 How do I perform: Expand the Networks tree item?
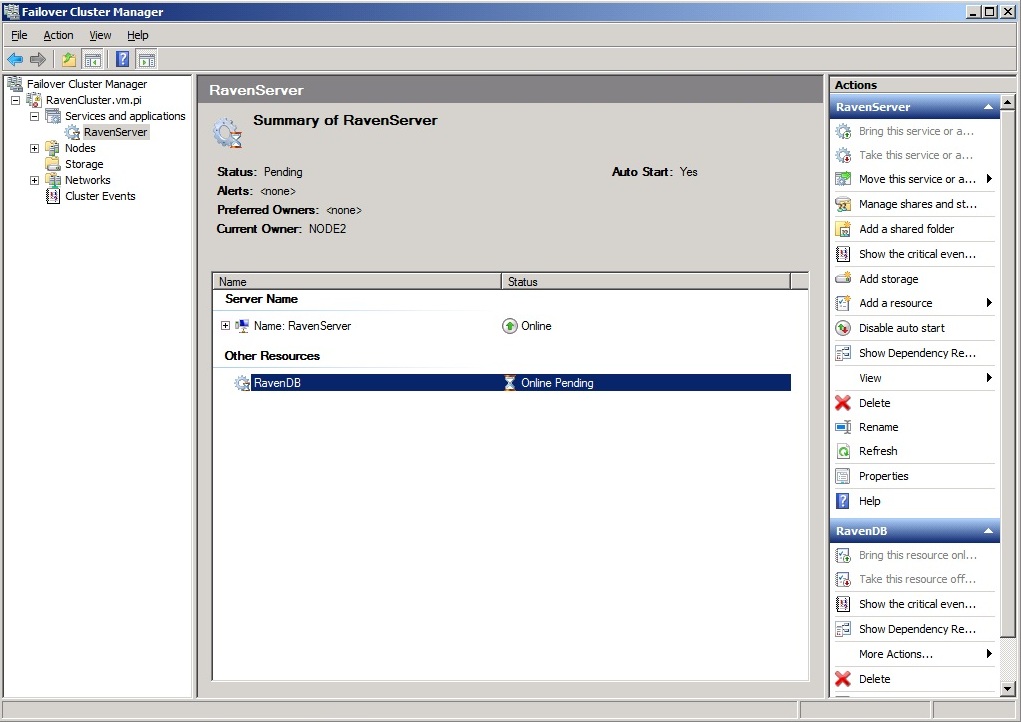tap(35, 180)
